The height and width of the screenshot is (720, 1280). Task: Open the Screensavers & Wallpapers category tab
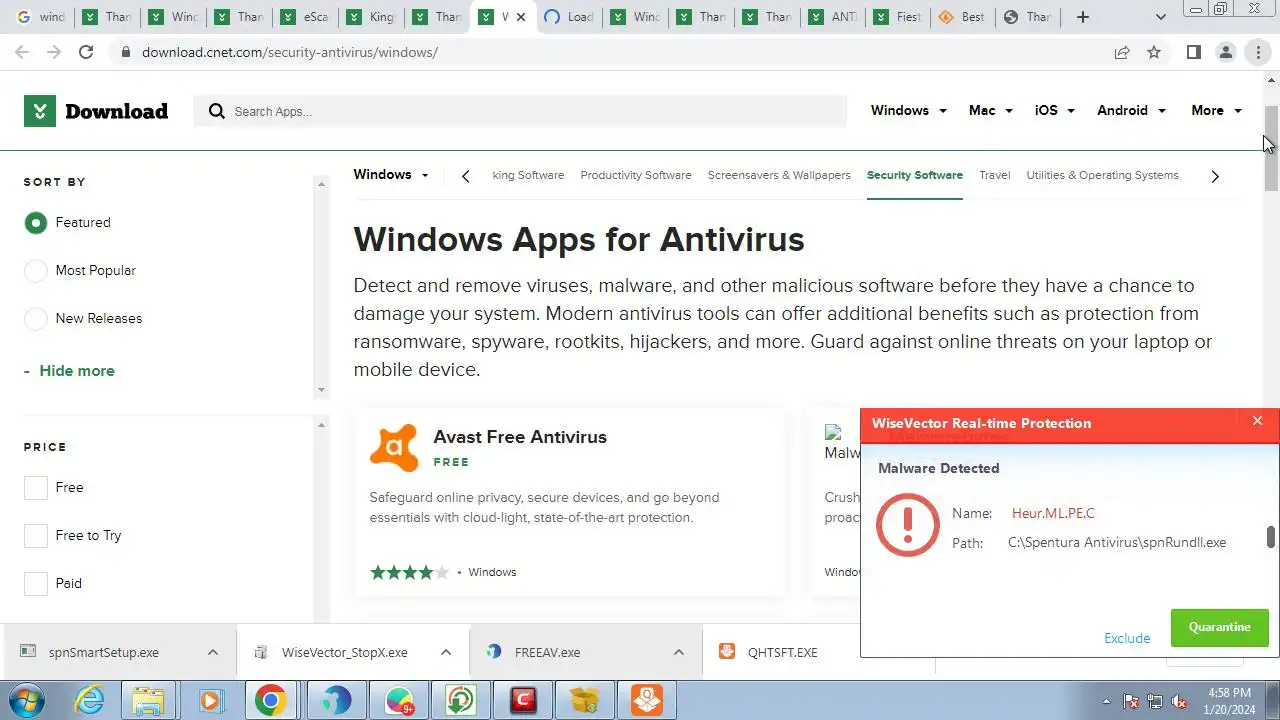coord(779,175)
